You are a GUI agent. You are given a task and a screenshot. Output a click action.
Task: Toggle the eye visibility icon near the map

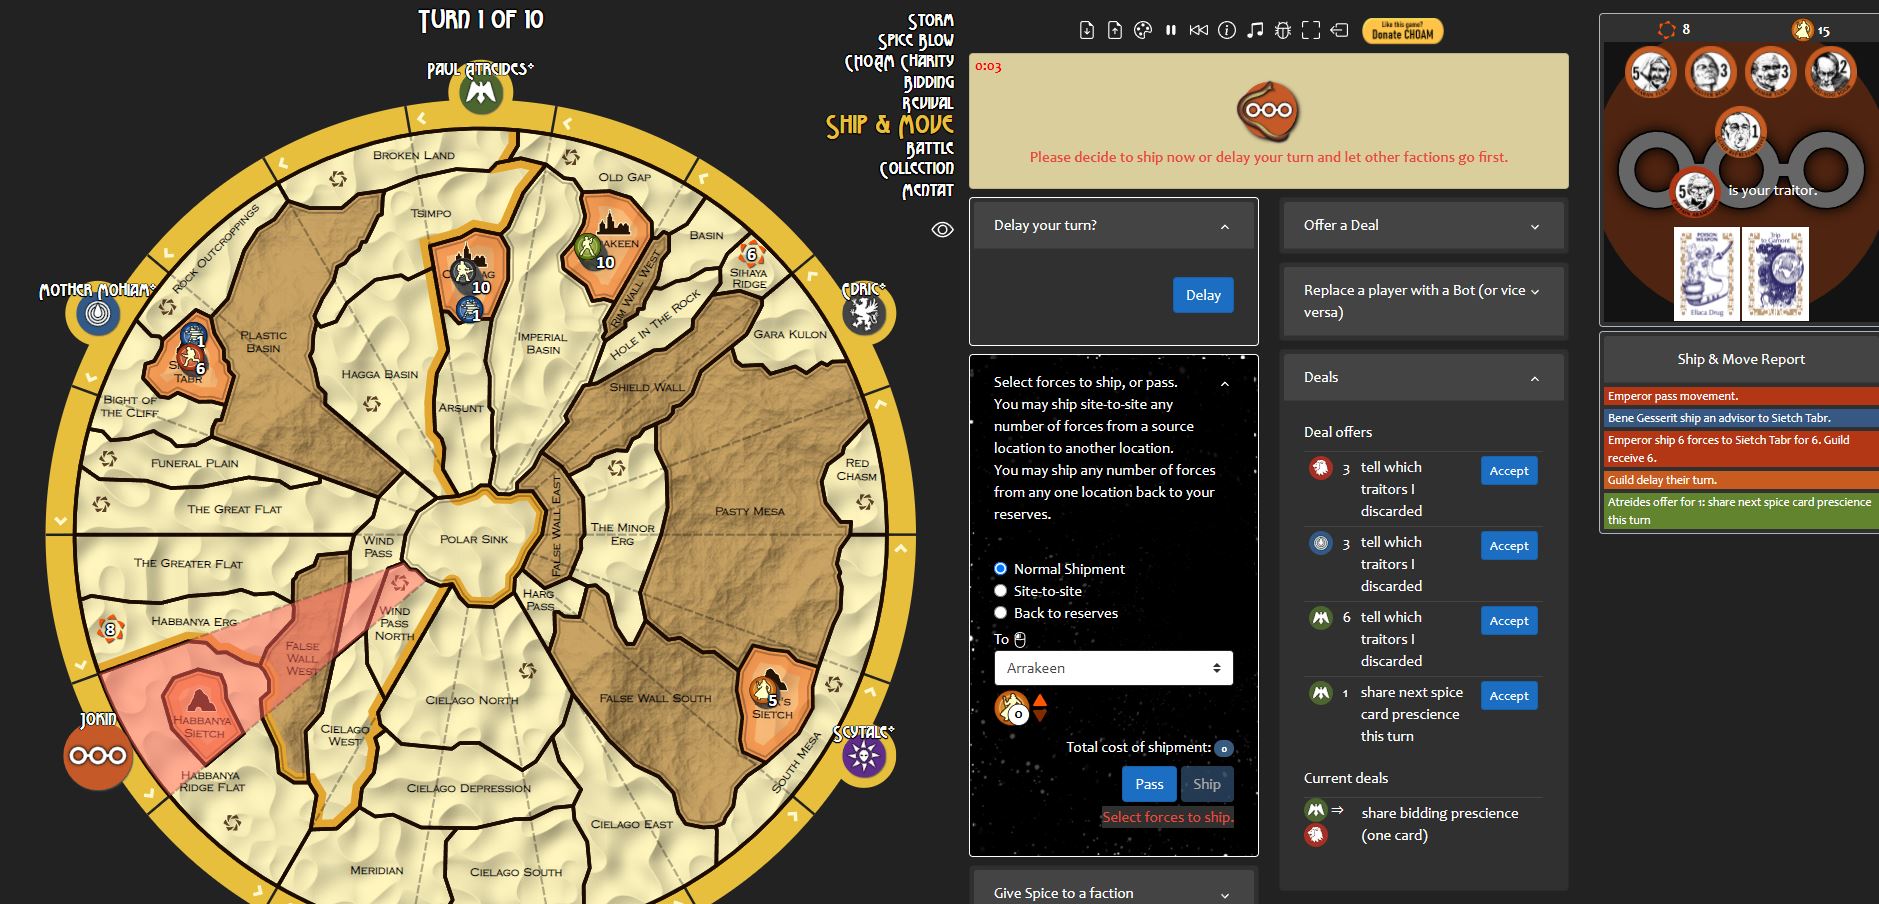click(942, 230)
